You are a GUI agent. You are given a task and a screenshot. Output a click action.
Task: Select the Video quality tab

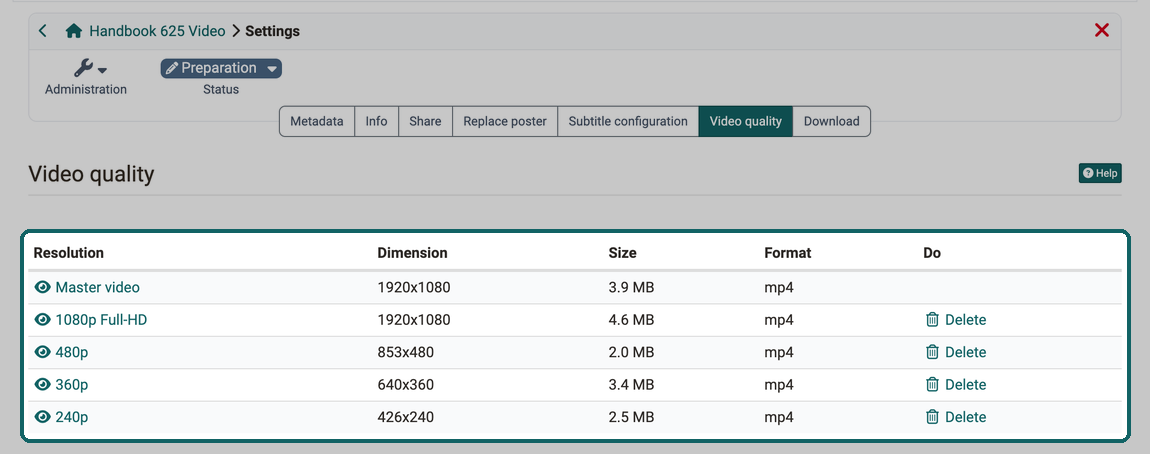pyautogui.click(x=746, y=121)
